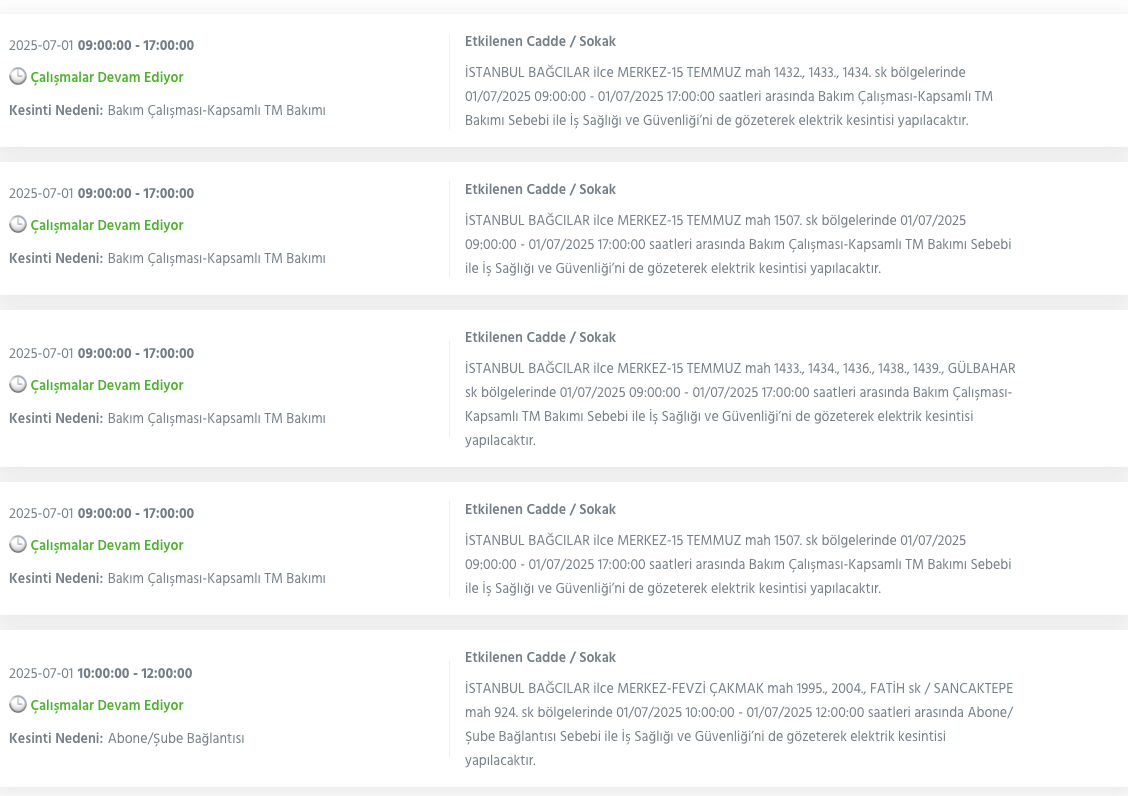The height and width of the screenshot is (796, 1128).
Task: Click clock icon in the fourth outage entry
Action: click(x=17, y=545)
